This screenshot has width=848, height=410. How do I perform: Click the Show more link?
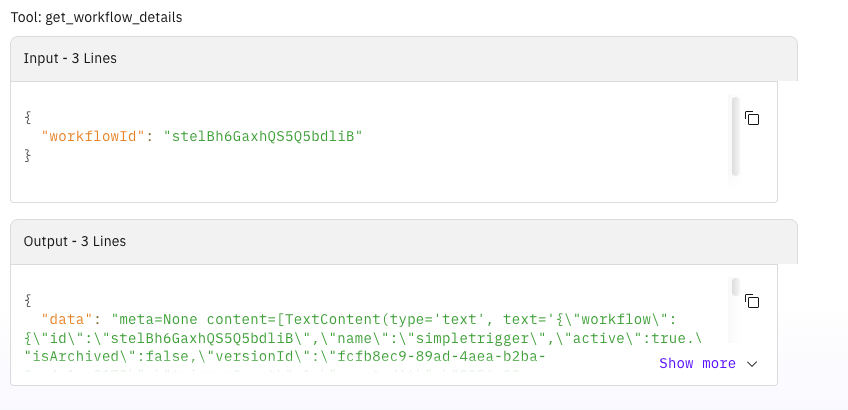pyautogui.click(x=697, y=363)
